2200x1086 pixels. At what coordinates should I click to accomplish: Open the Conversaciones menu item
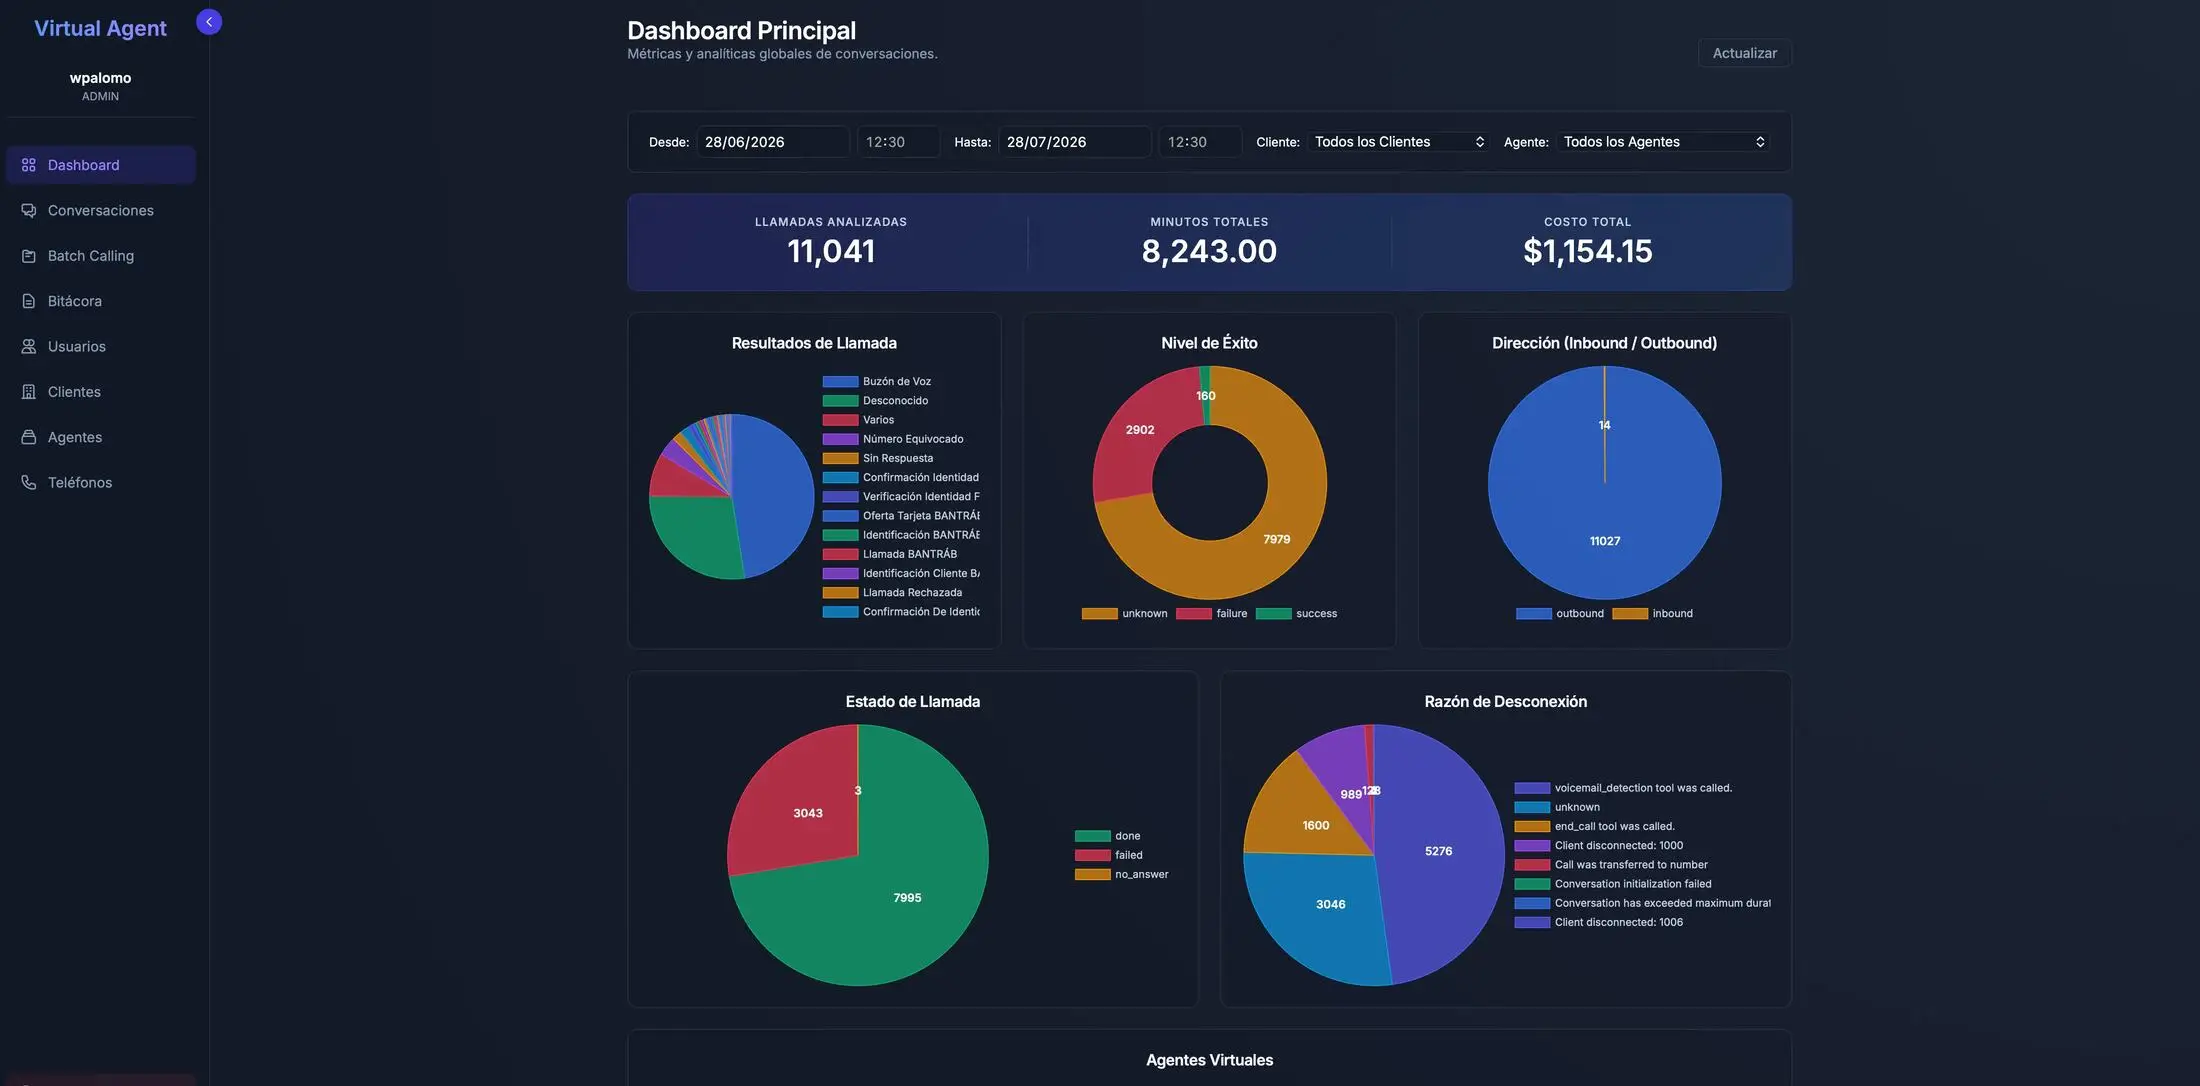click(x=100, y=210)
